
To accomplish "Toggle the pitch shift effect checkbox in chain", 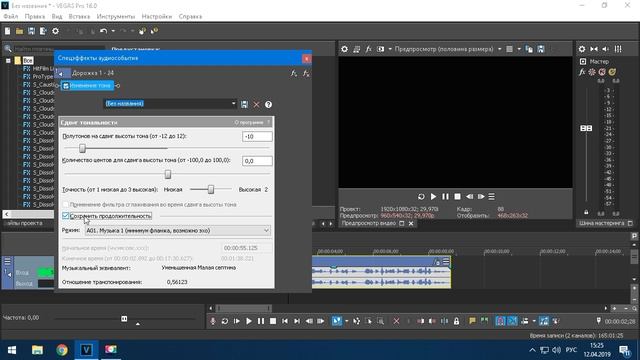I will [66, 86].
